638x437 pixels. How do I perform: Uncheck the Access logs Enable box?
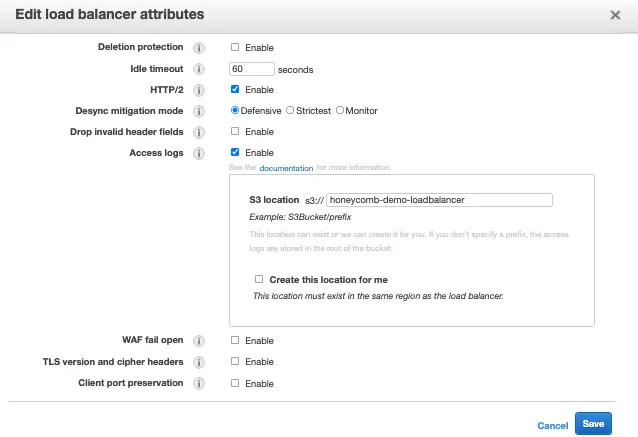click(235, 153)
